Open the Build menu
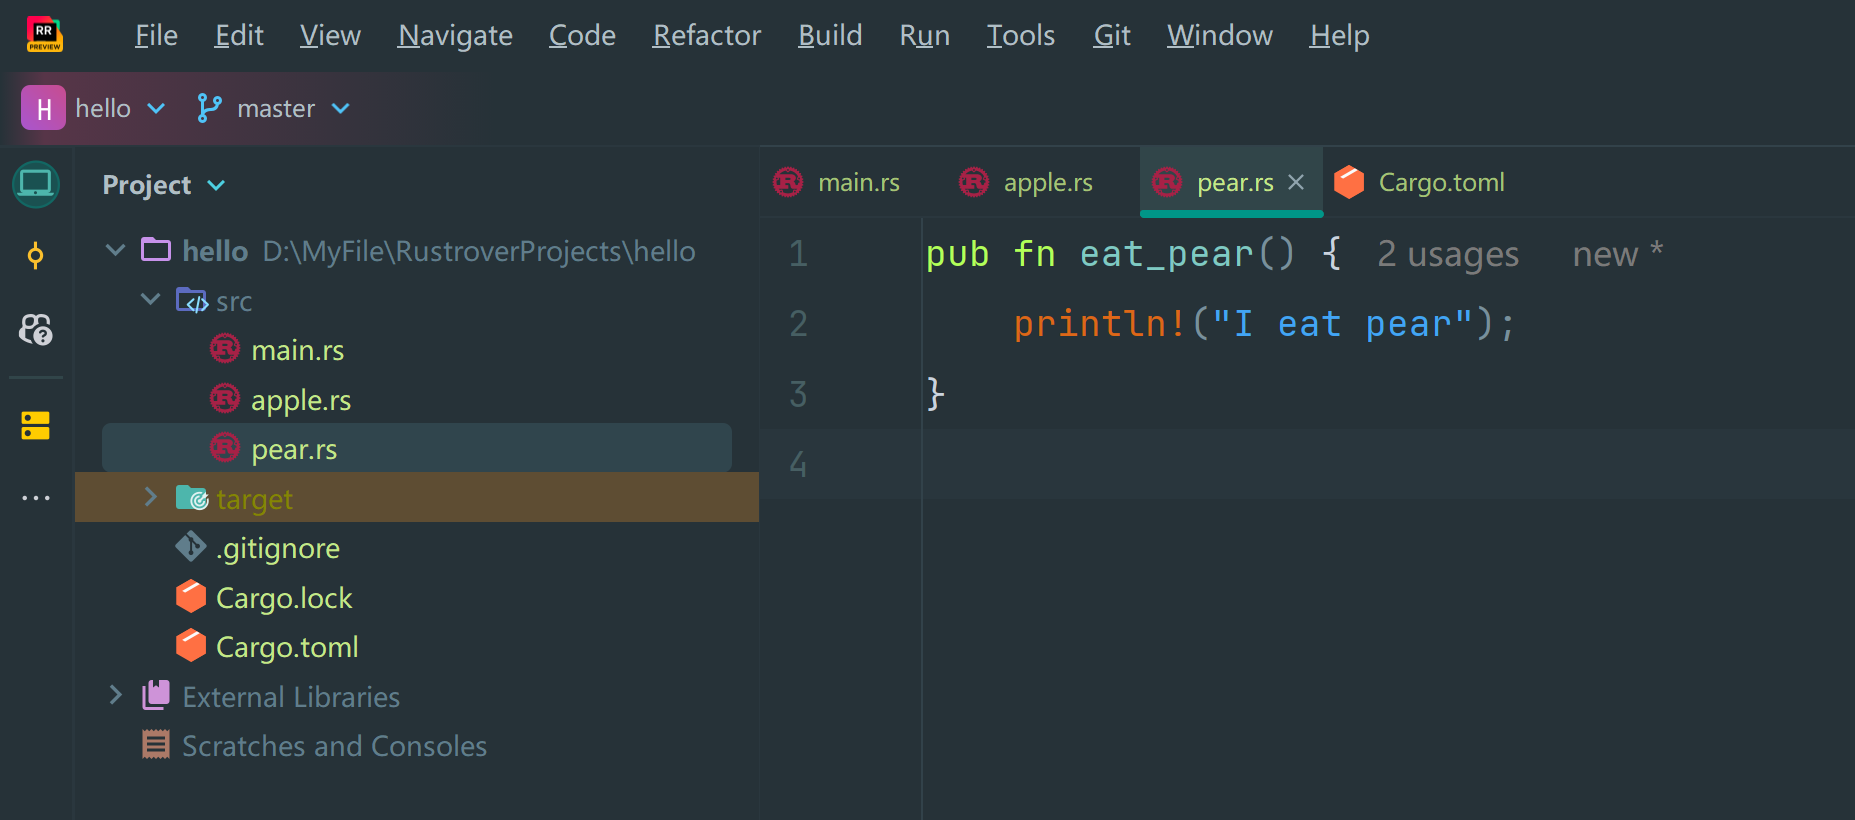1855x820 pixels. 830,35
